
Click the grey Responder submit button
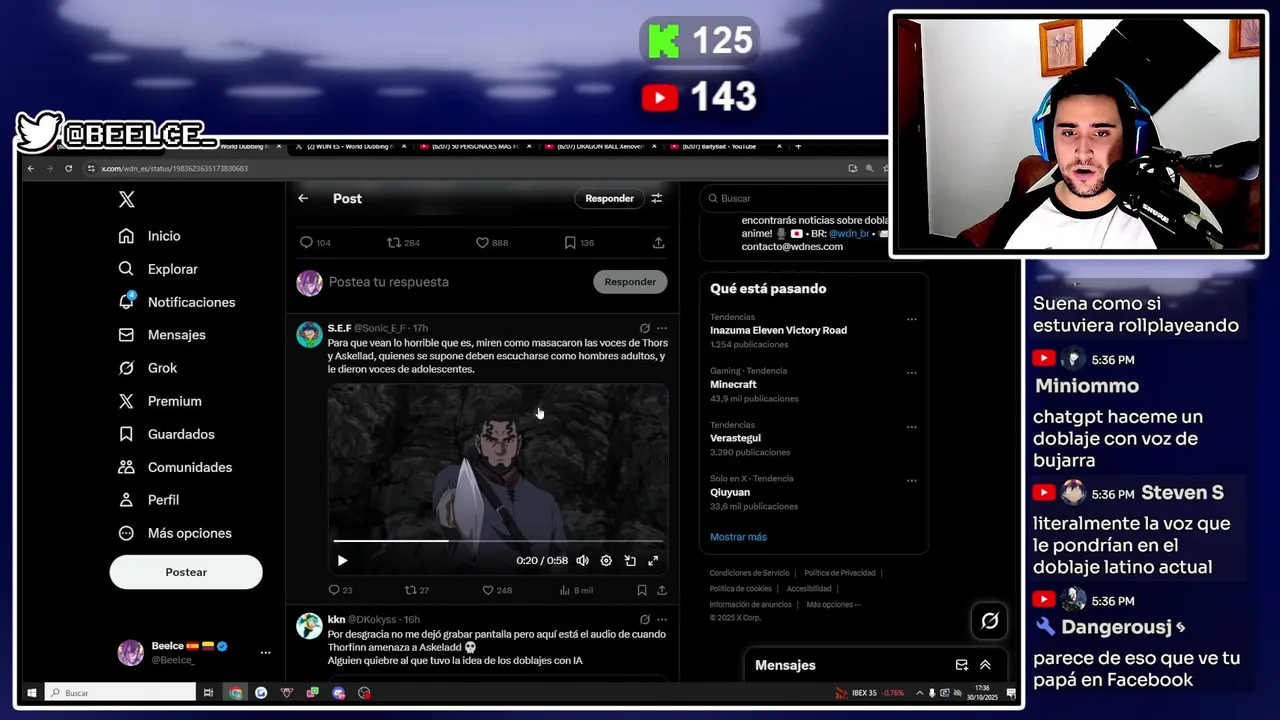[630, 282]
